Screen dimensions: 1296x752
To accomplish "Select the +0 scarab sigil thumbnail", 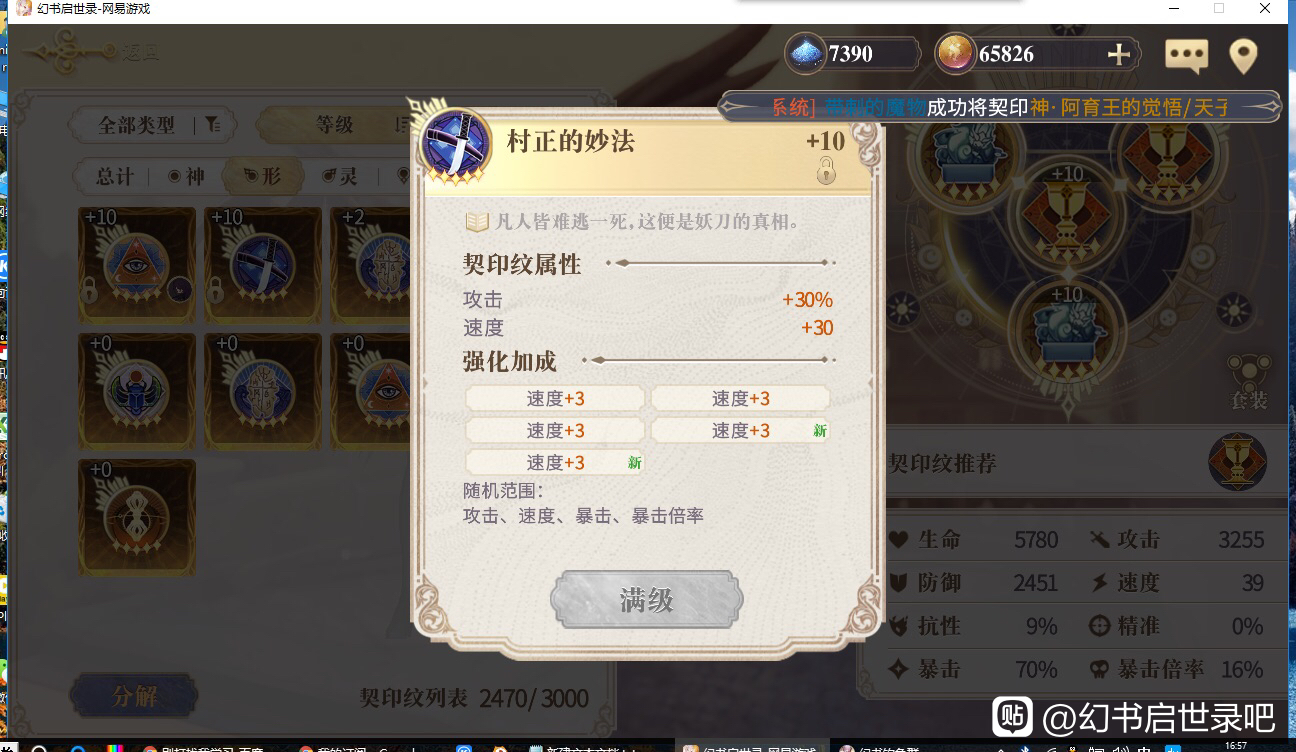I will pyautogui.click(x=137, y=391).
